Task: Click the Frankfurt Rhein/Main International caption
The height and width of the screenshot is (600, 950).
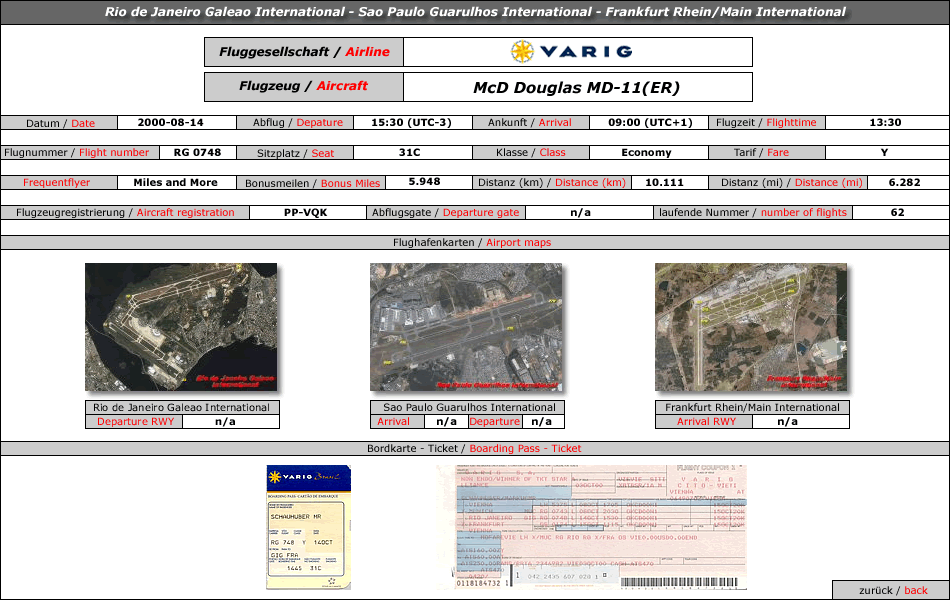Action: coord(752,407)
